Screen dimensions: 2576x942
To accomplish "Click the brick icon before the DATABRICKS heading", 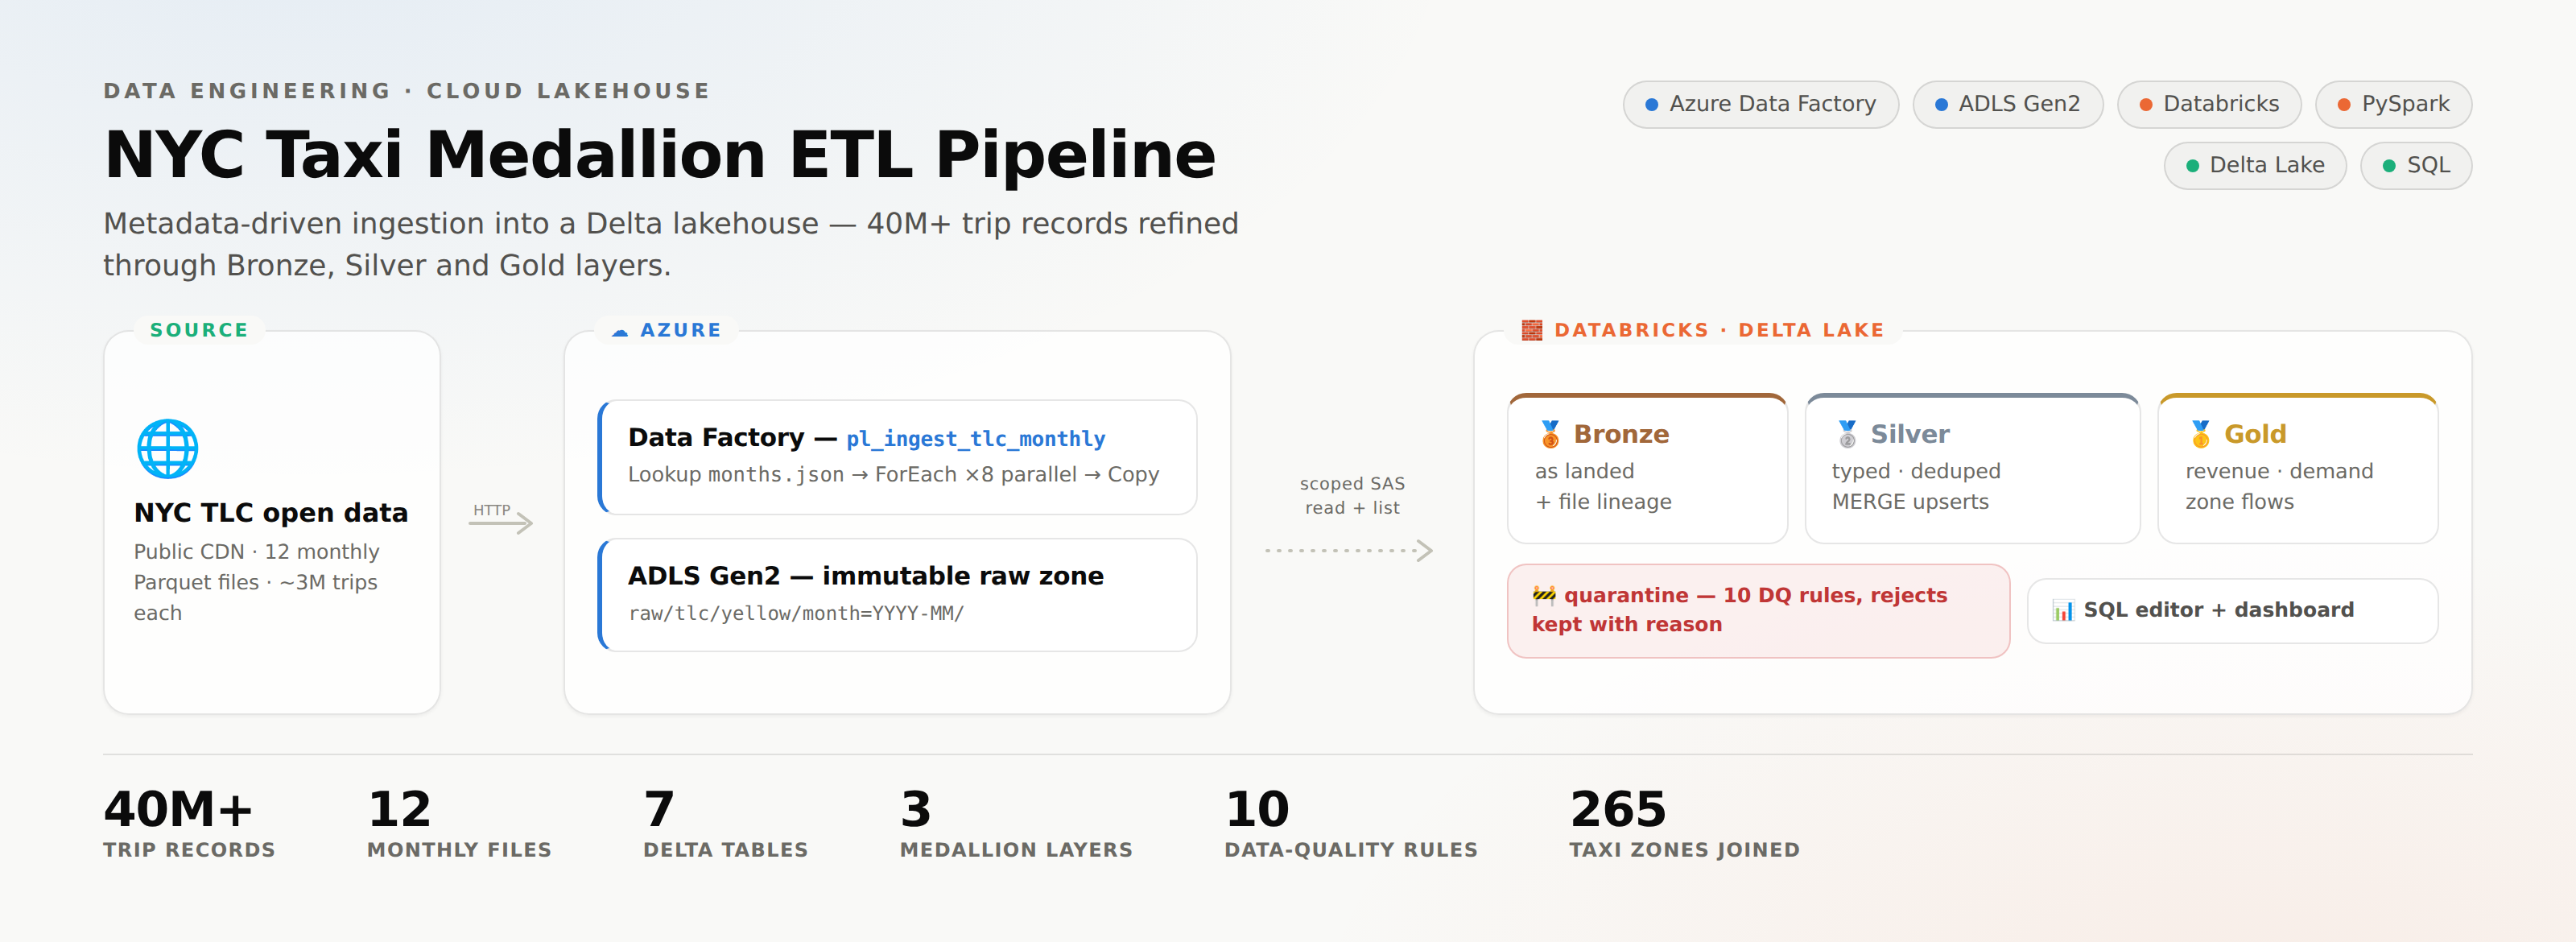I will pos(1531,330).
